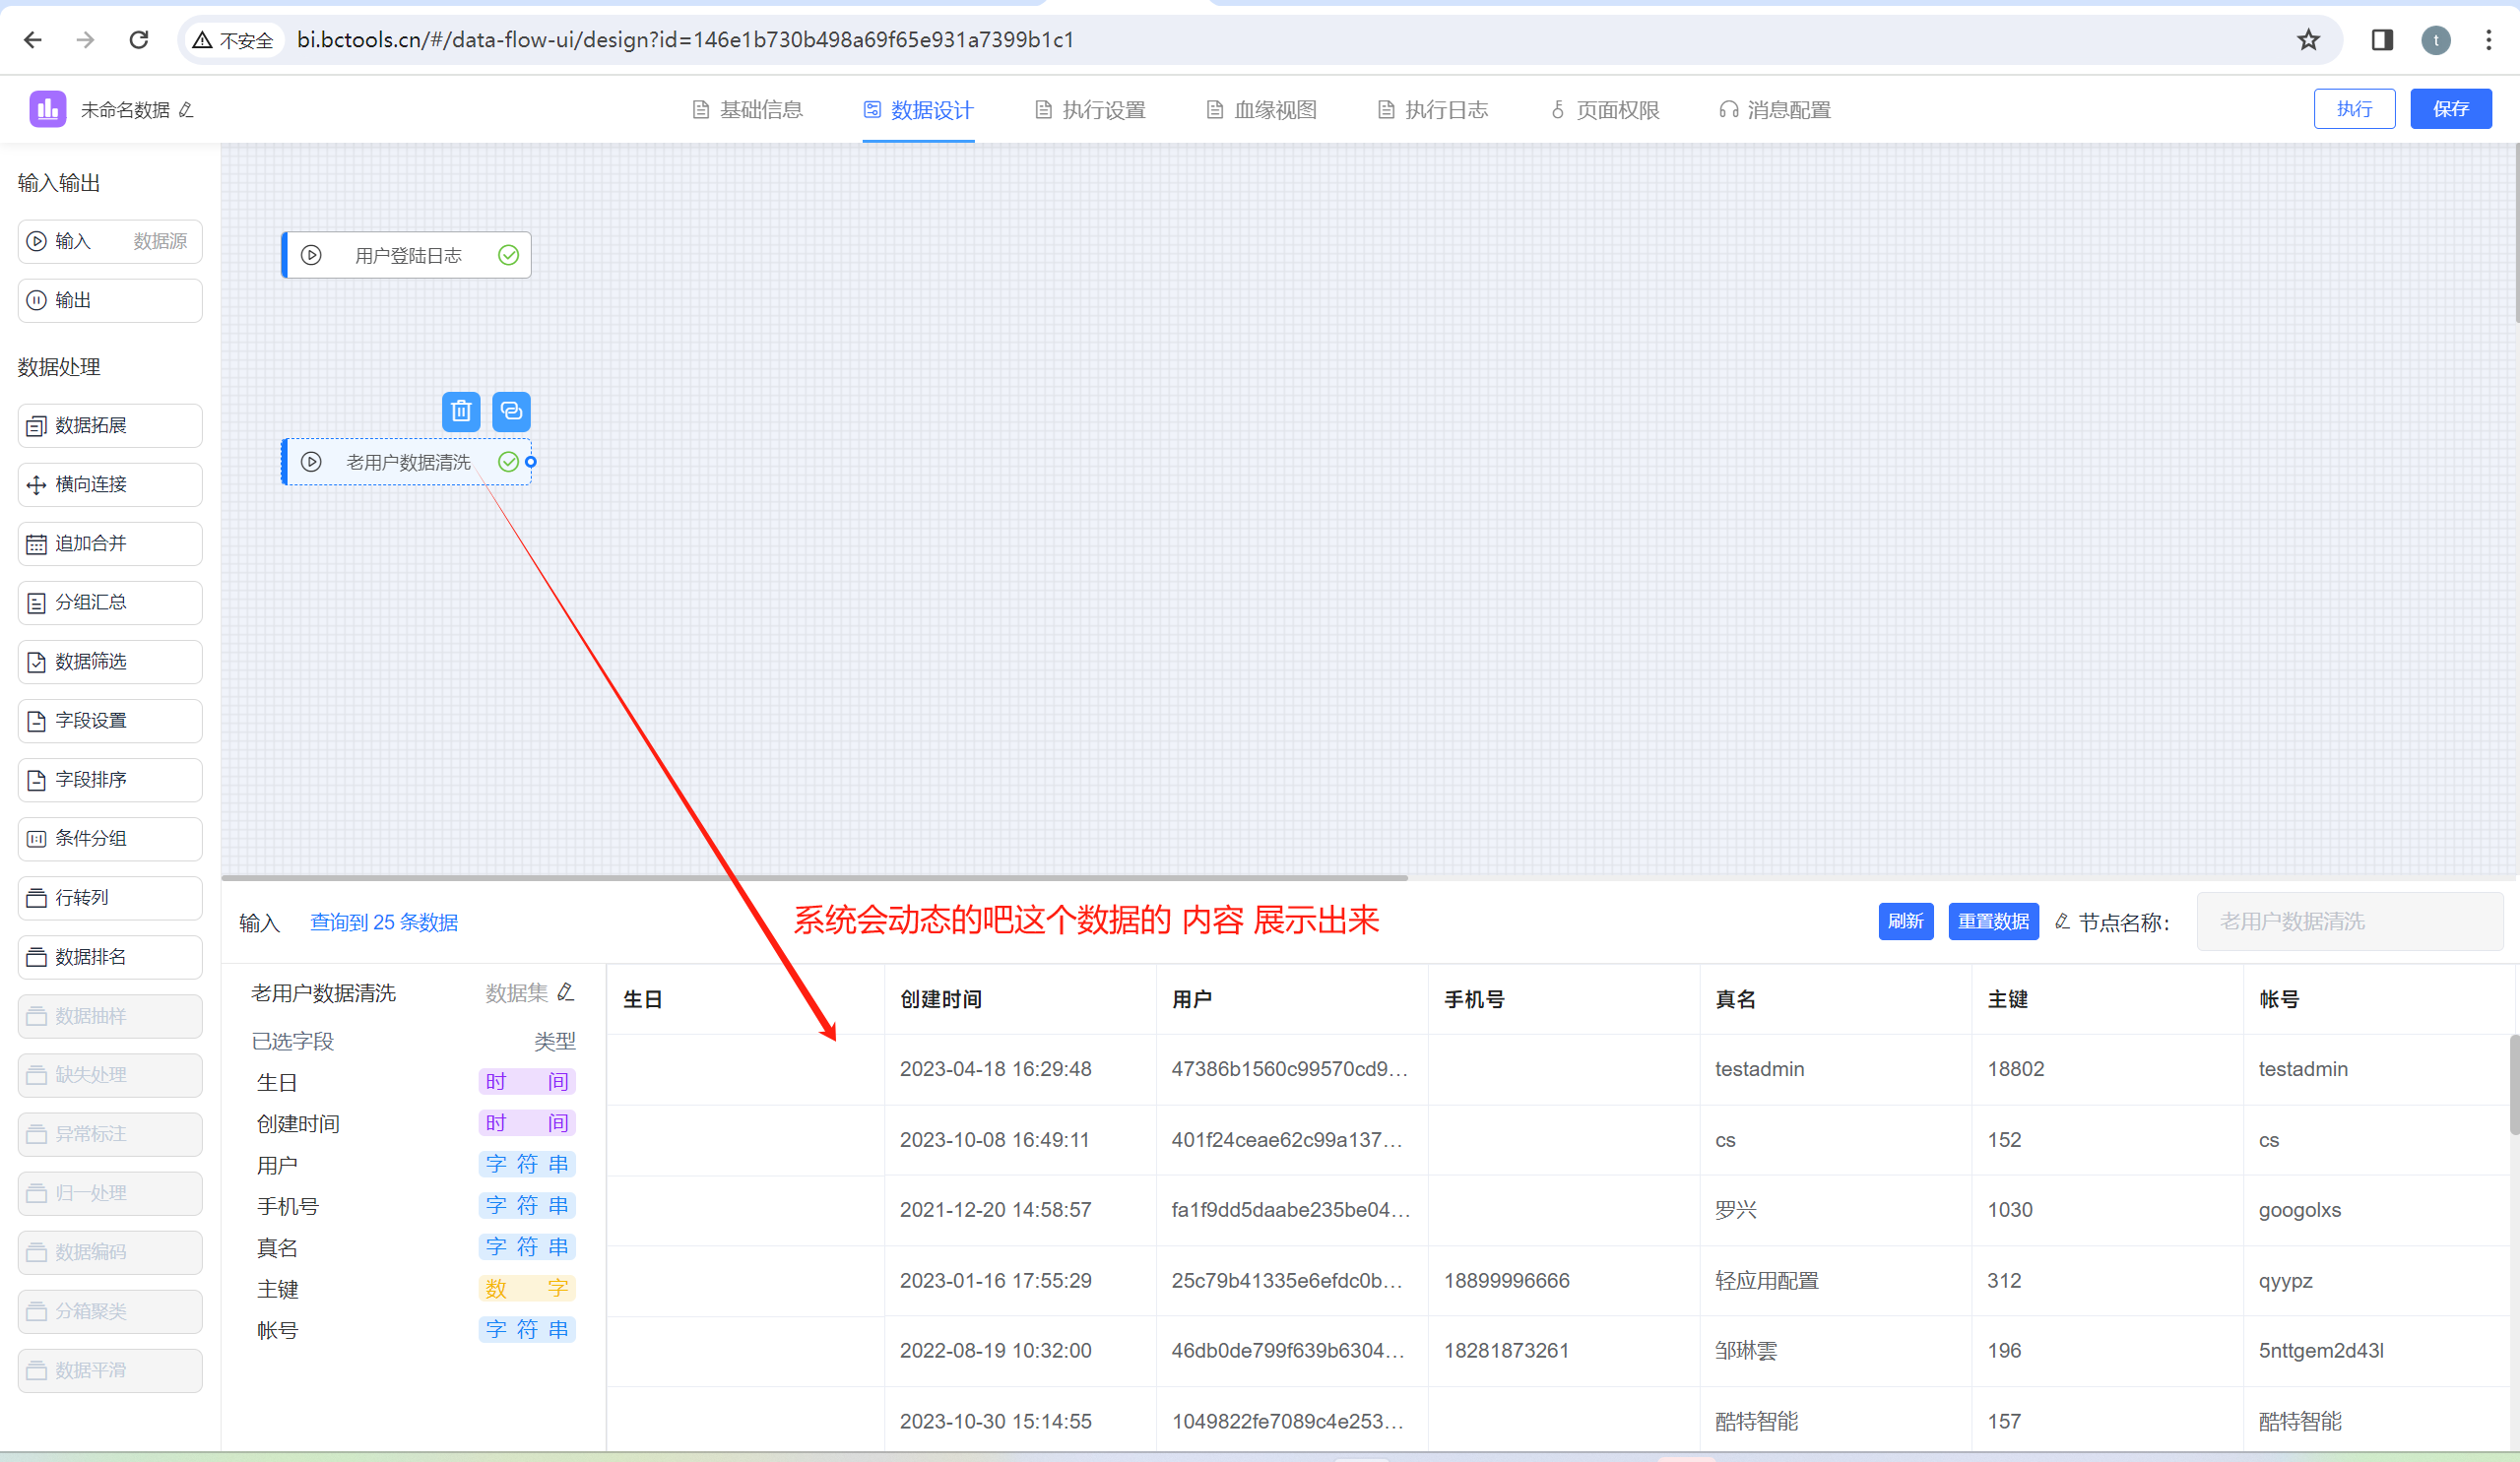Select the 分组汇总 tool

109,602
